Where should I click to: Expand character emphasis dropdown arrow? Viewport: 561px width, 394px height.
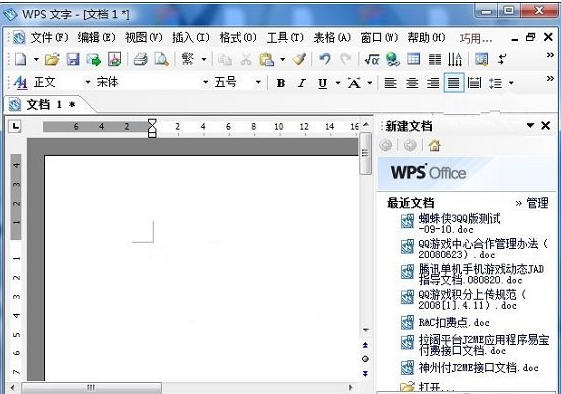coord(370,83)
